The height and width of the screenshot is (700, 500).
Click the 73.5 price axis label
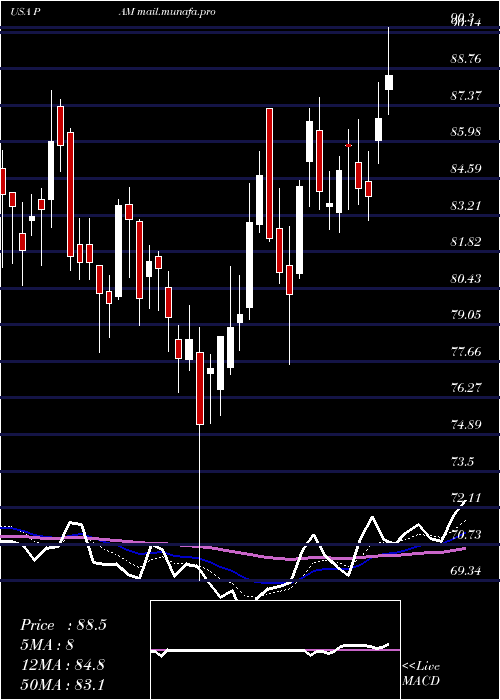pyautogui.click(x=462, y=462)
